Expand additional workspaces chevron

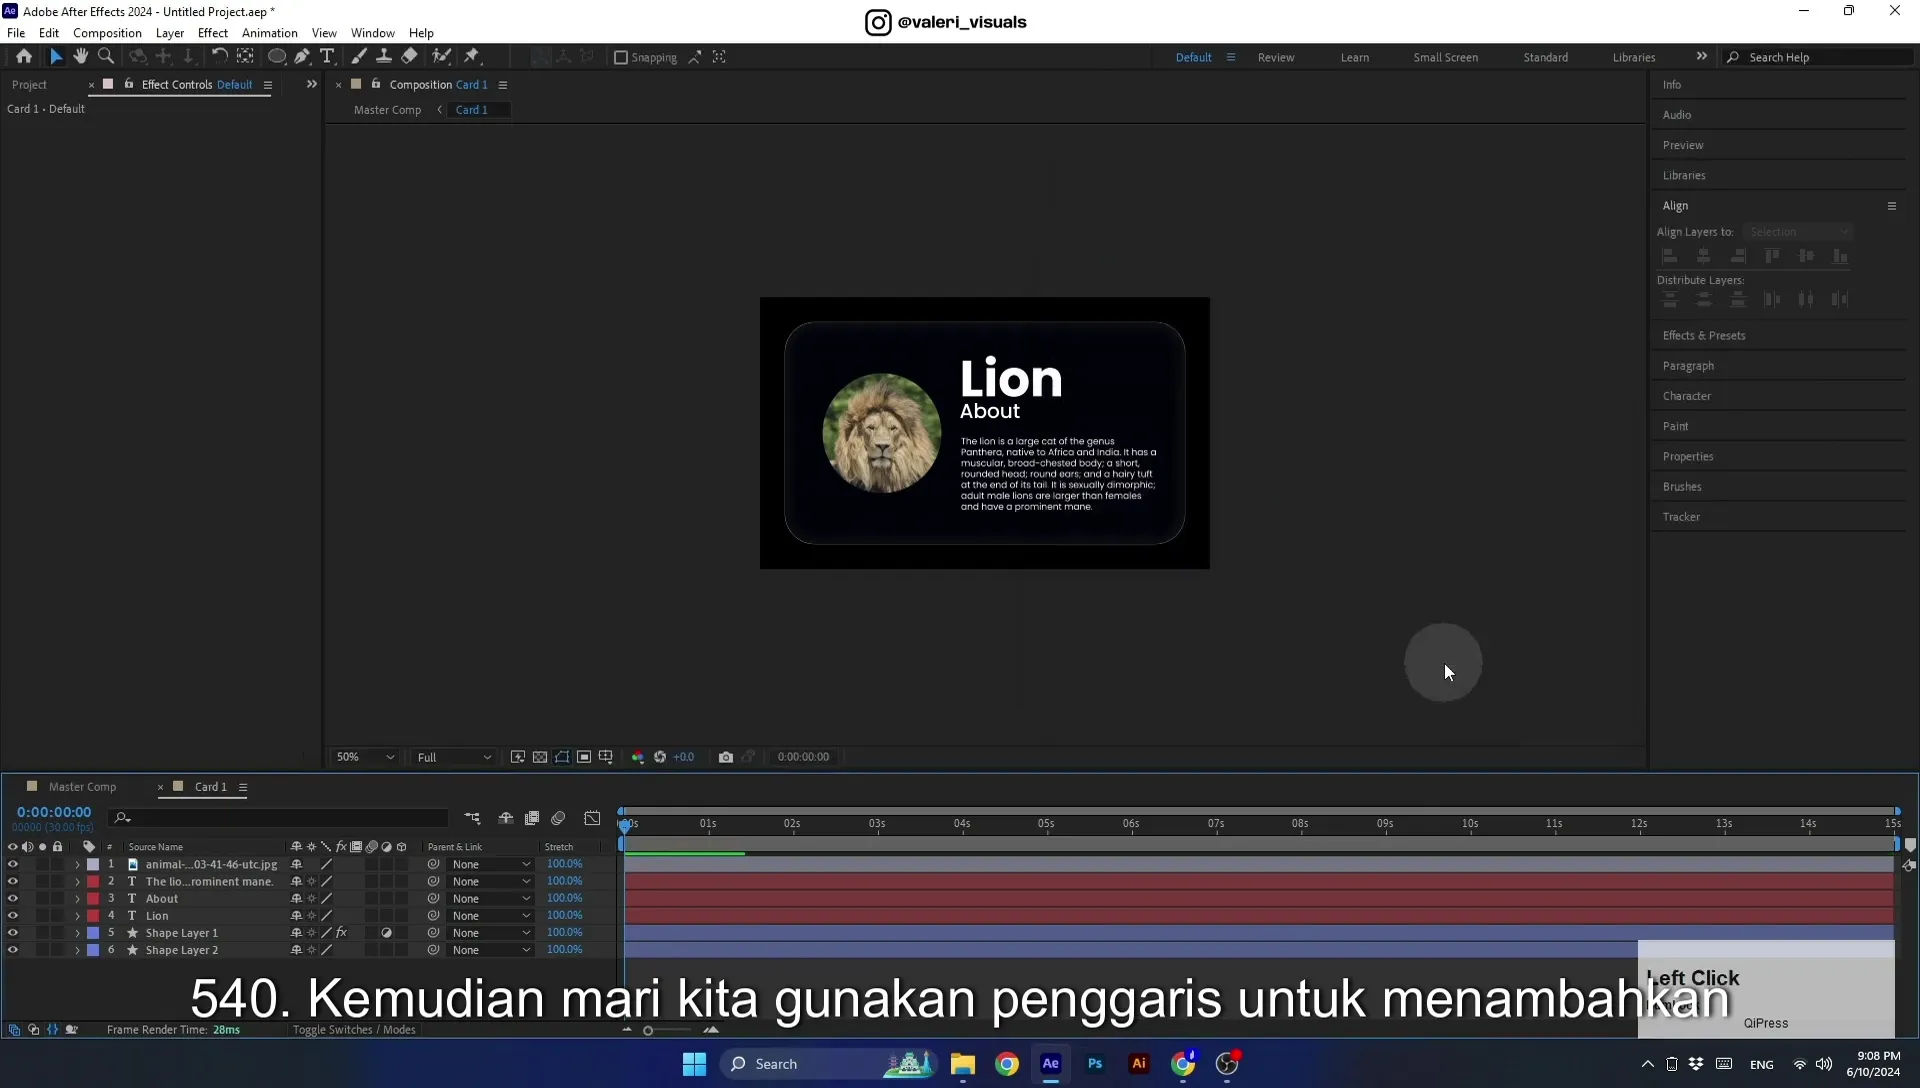[1701, 56]
